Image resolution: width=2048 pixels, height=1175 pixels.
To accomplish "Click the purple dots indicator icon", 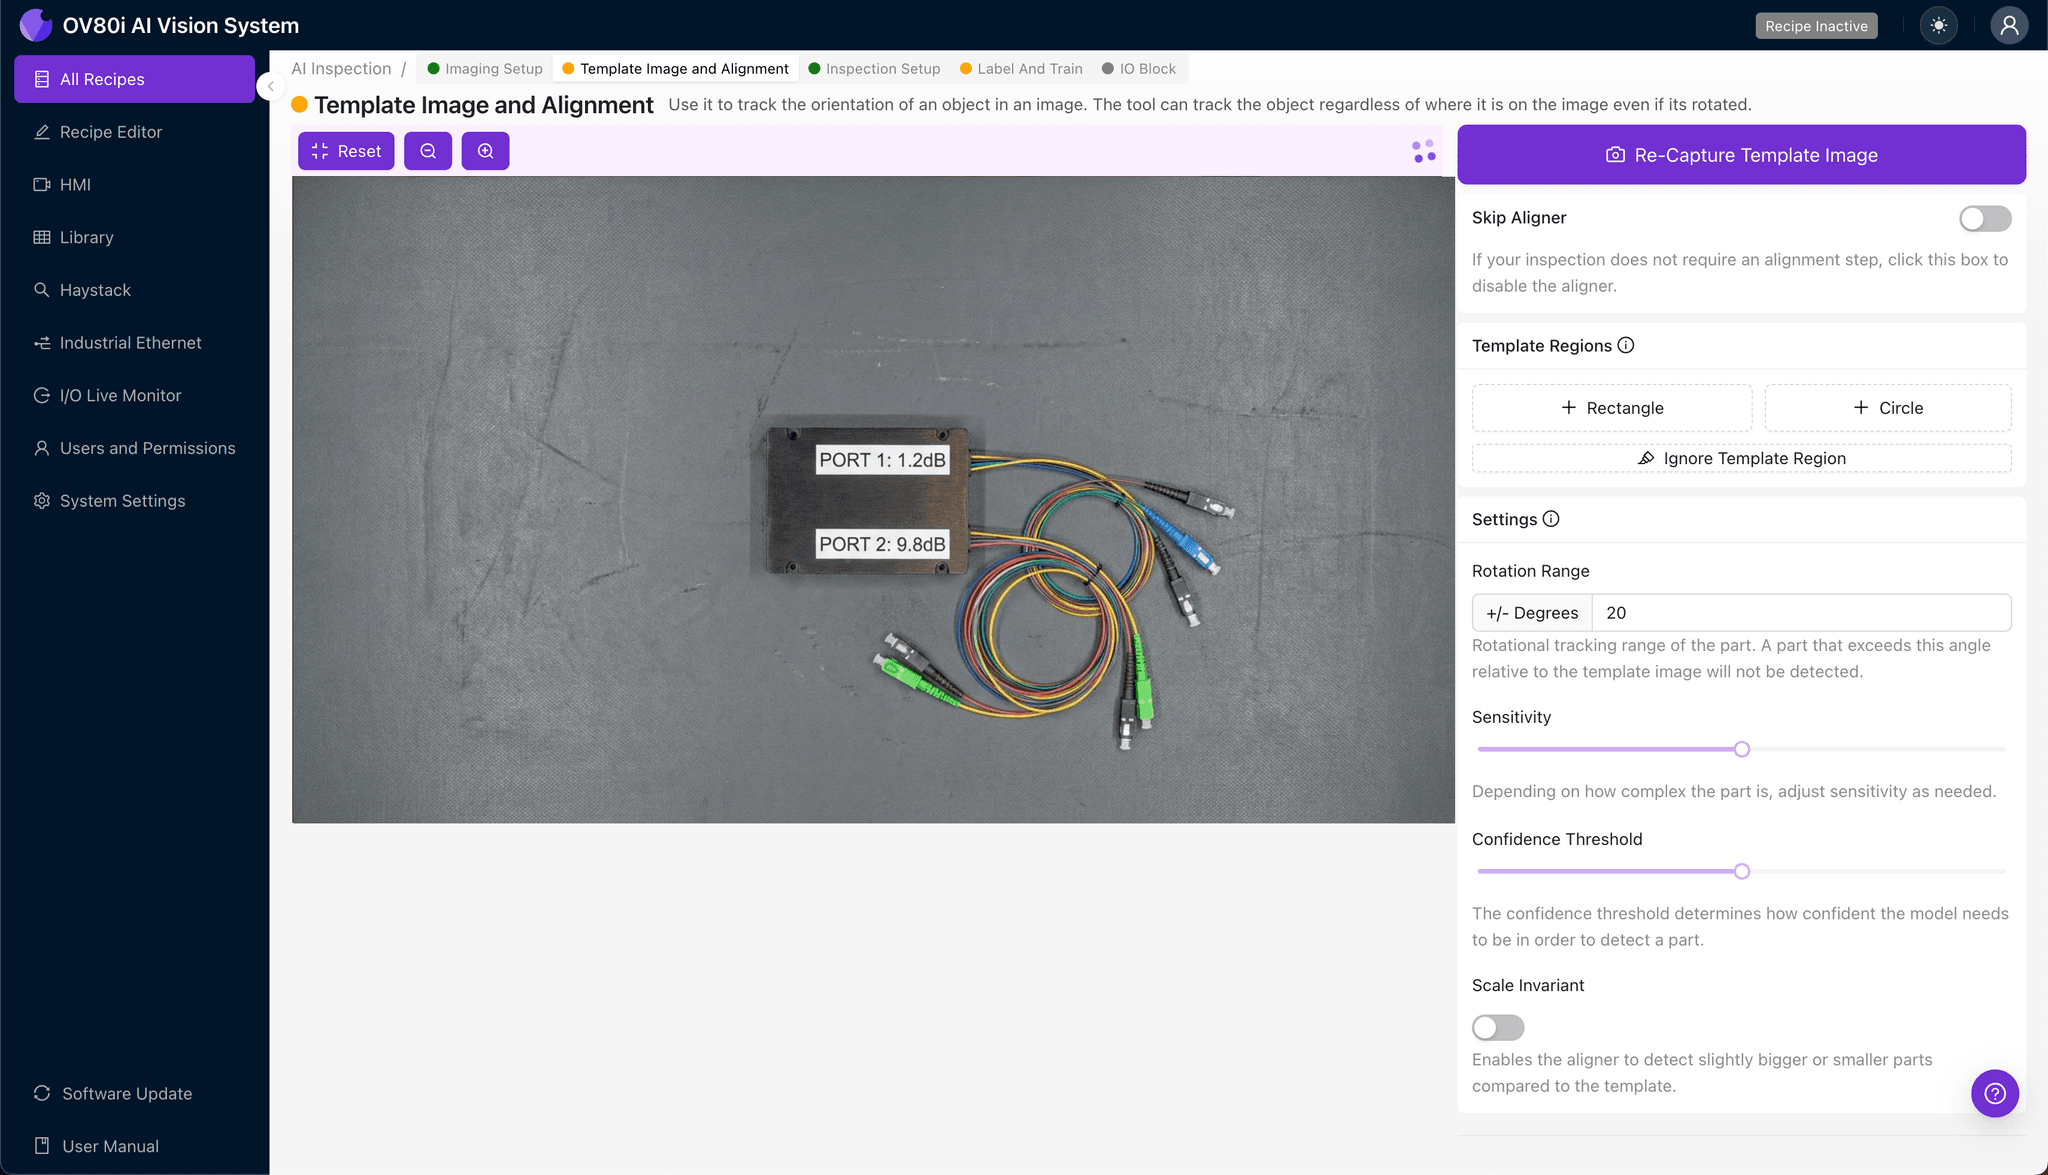I will click(x=1424, y=151).
